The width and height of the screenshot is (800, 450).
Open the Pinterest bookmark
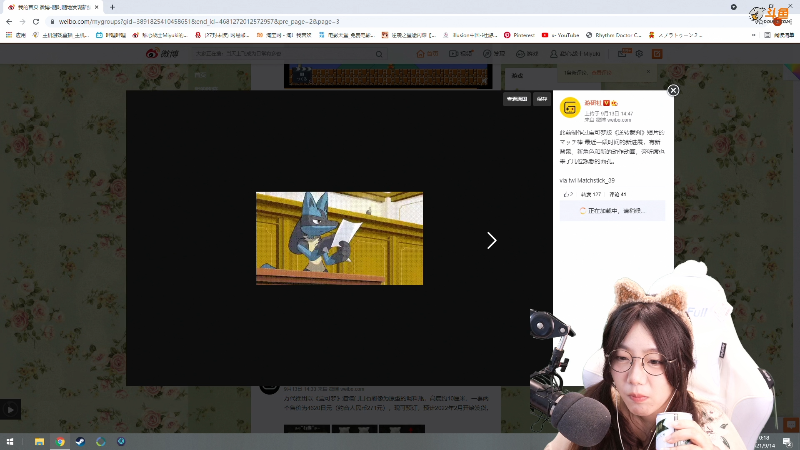[x=519, y=35]
